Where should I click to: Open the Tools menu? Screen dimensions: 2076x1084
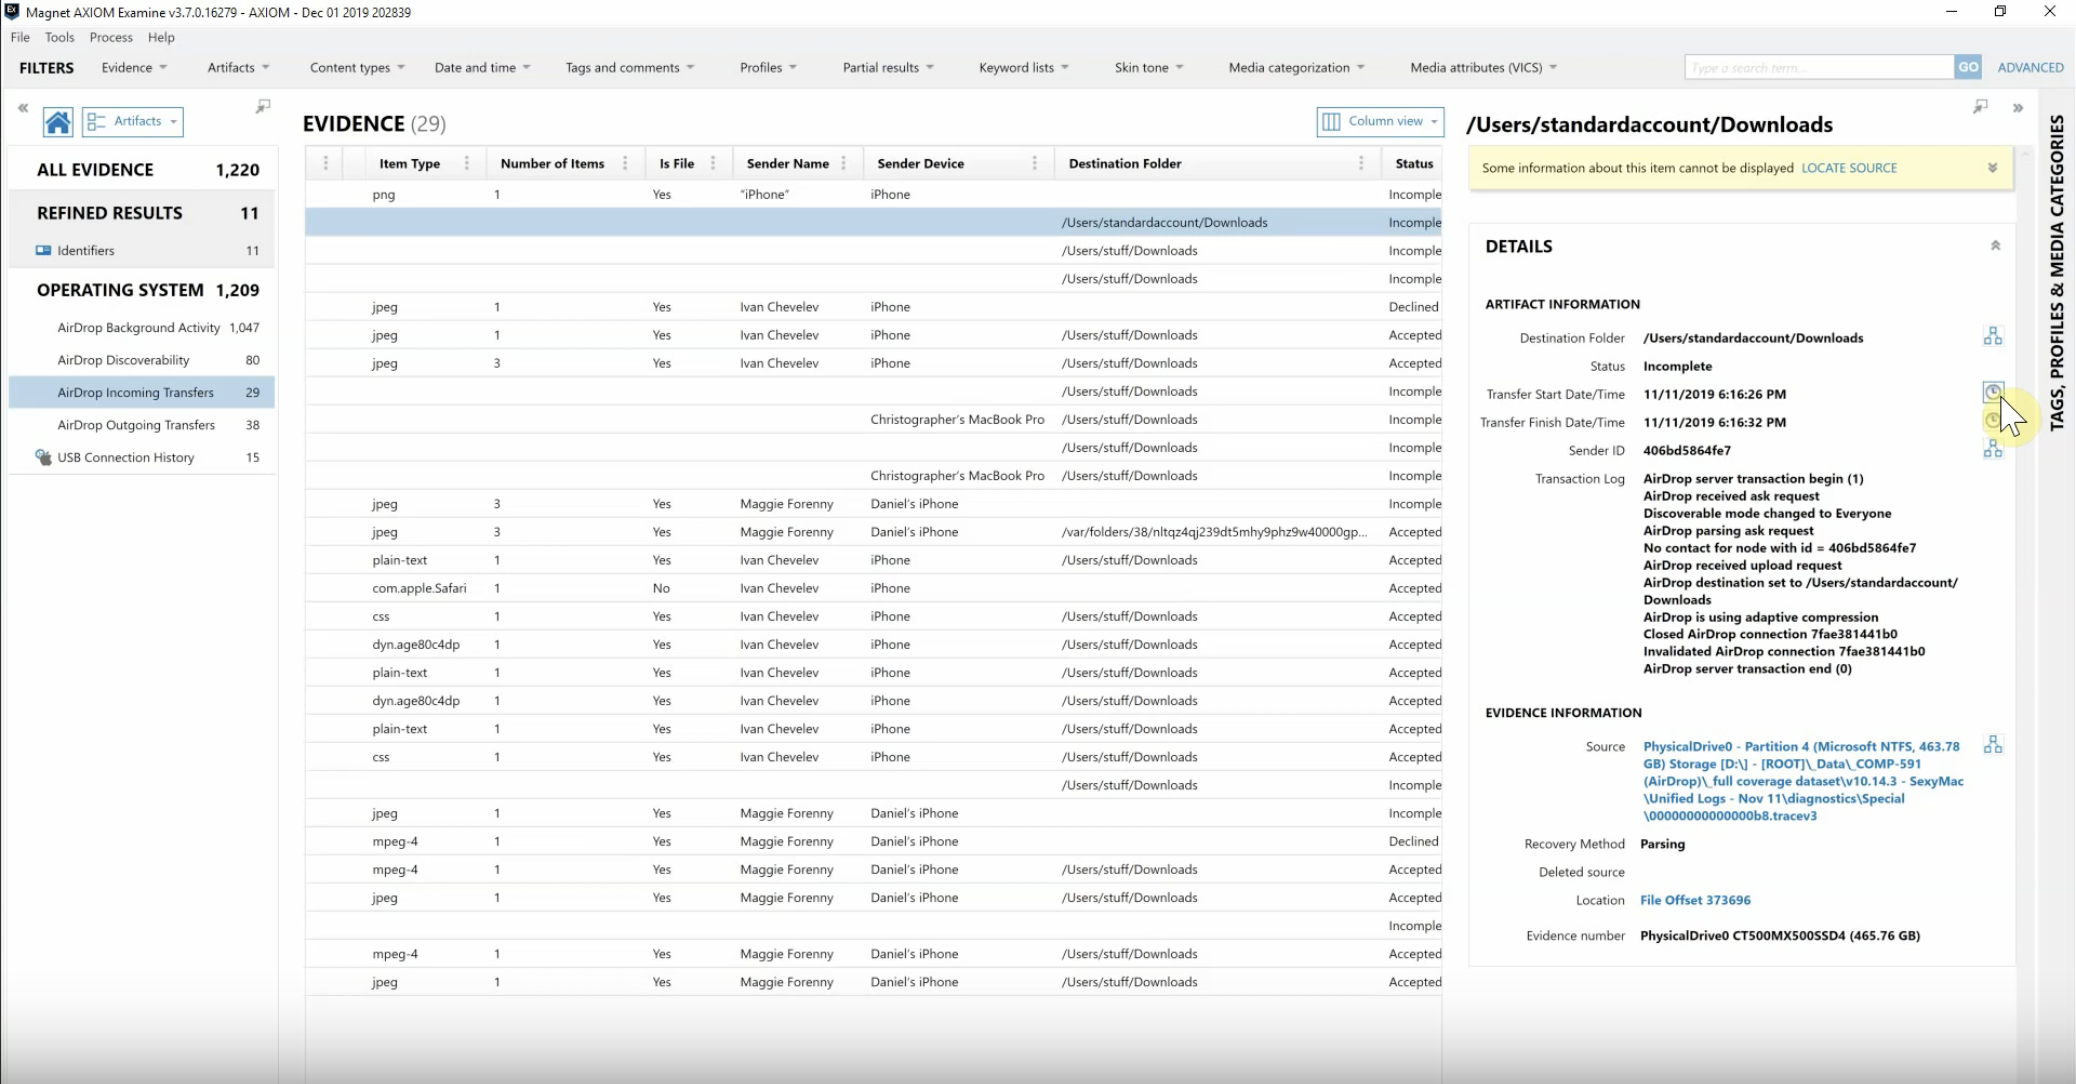point(59,37)
